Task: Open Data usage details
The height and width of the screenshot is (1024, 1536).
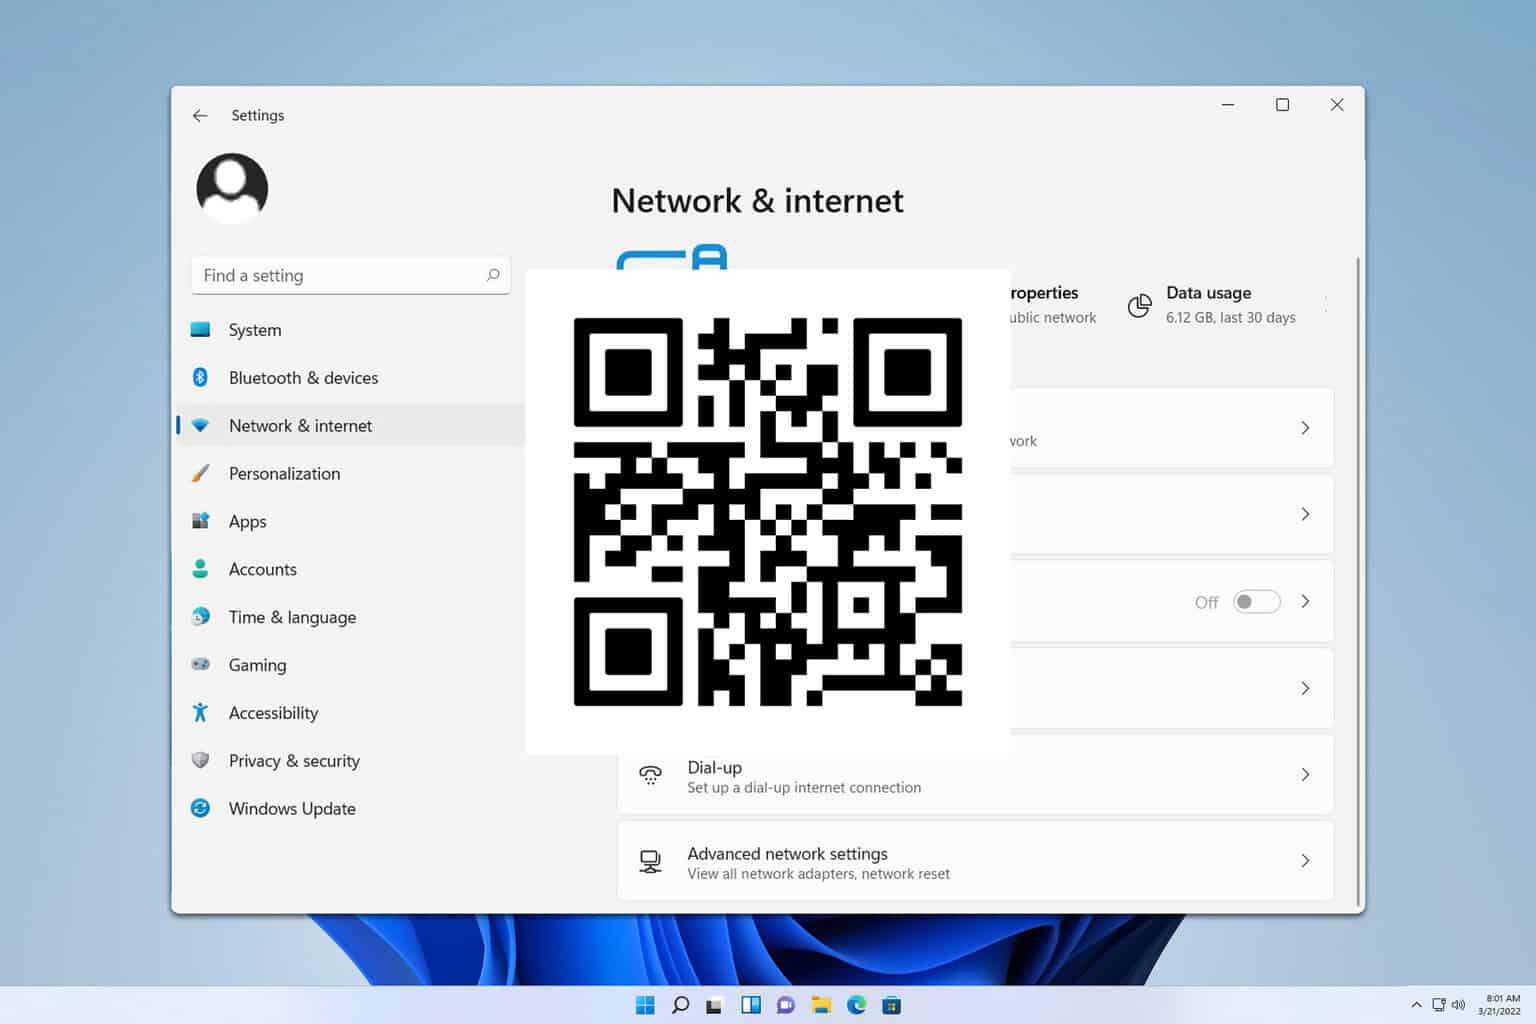Action: pyautogui.click(x=1211, y=305)
